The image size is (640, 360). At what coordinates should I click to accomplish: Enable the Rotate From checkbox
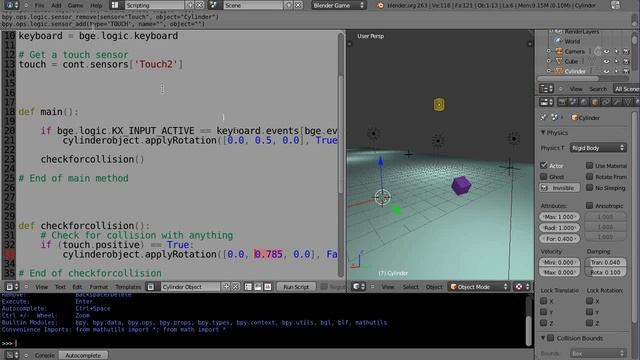click(589, 176)
